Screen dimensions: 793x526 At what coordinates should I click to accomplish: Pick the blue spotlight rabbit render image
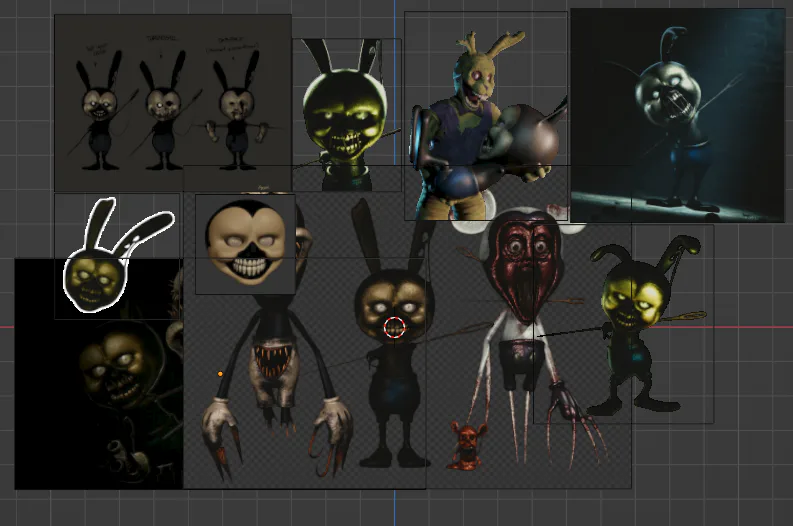coord(678,115)
